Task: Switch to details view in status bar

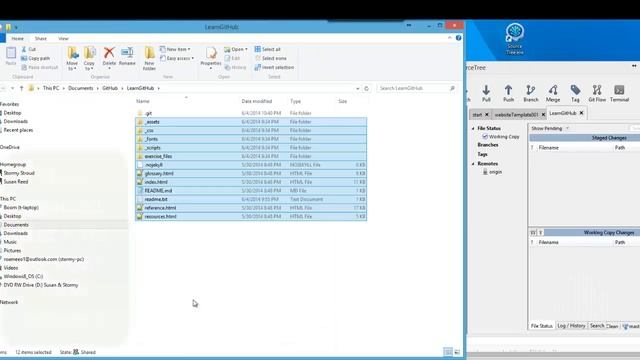Action: tap(448, 352)
